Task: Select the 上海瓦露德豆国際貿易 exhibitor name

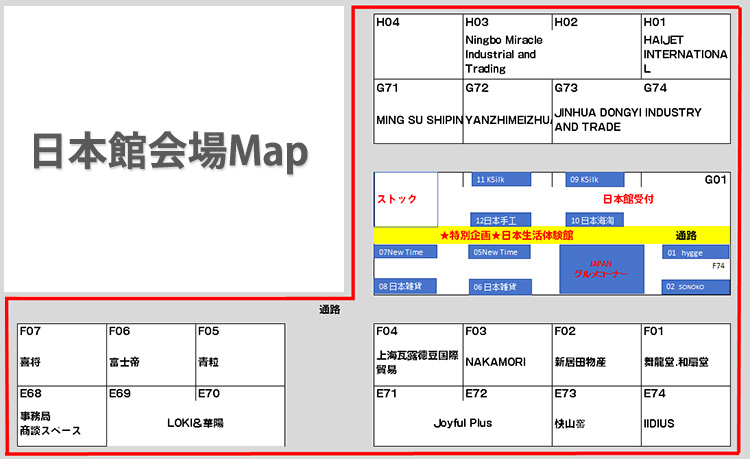Action: coord(418,362)
